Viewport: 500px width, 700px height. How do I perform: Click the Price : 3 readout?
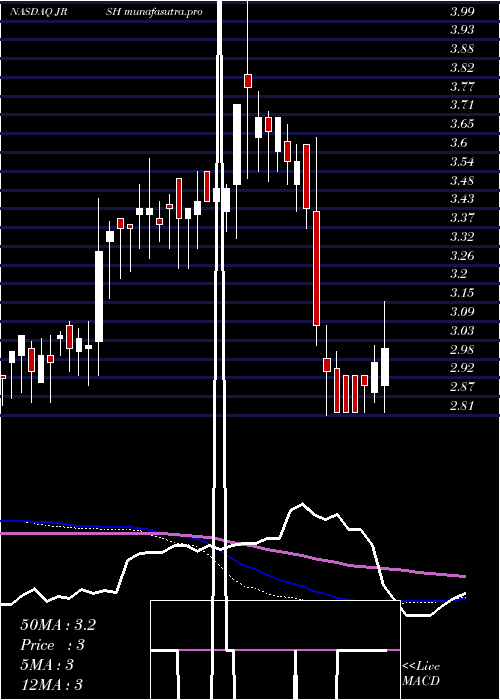coord(53,645)
